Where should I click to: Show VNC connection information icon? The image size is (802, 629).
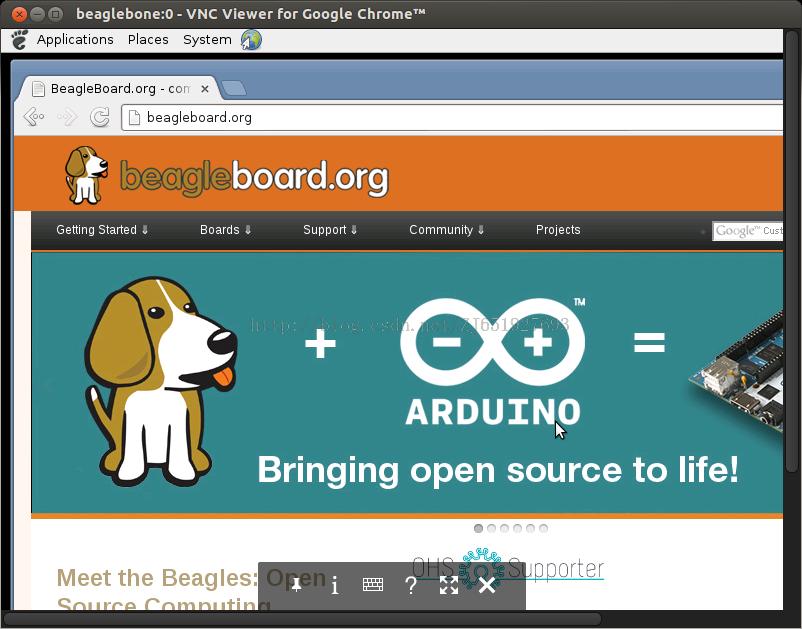coord(335,585)
